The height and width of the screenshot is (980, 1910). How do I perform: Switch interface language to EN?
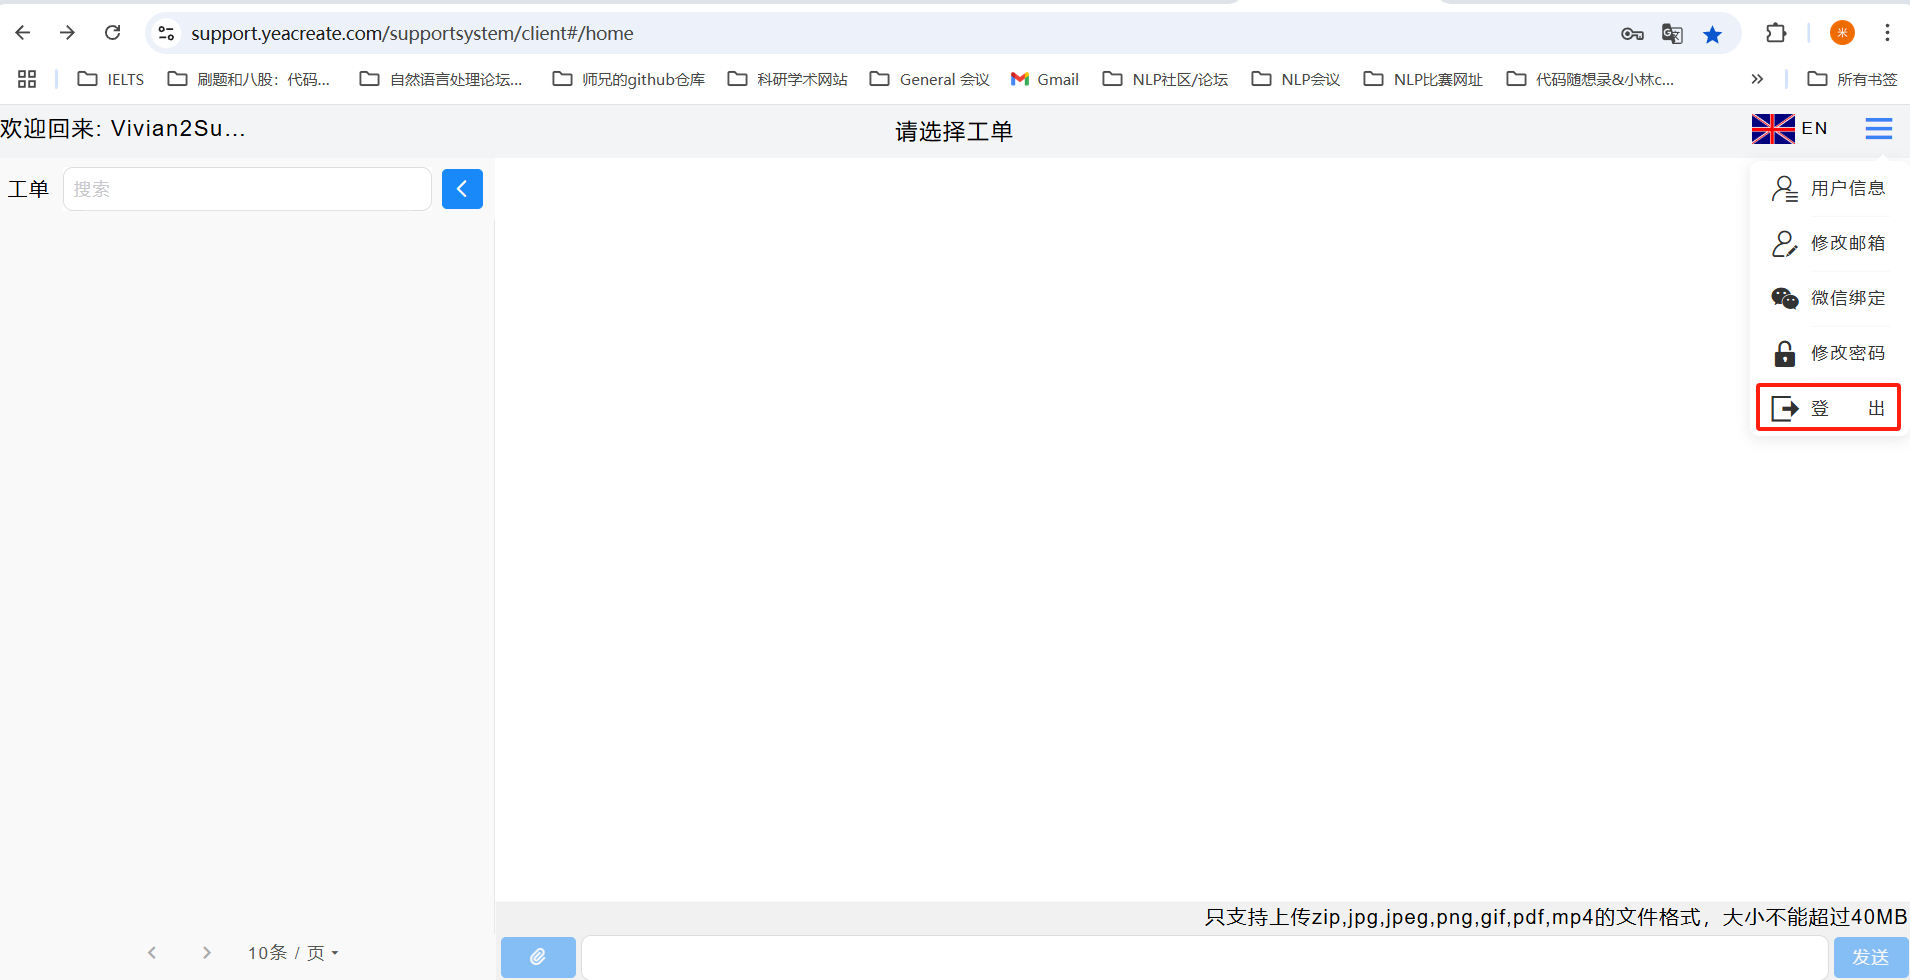[1814, 128]
